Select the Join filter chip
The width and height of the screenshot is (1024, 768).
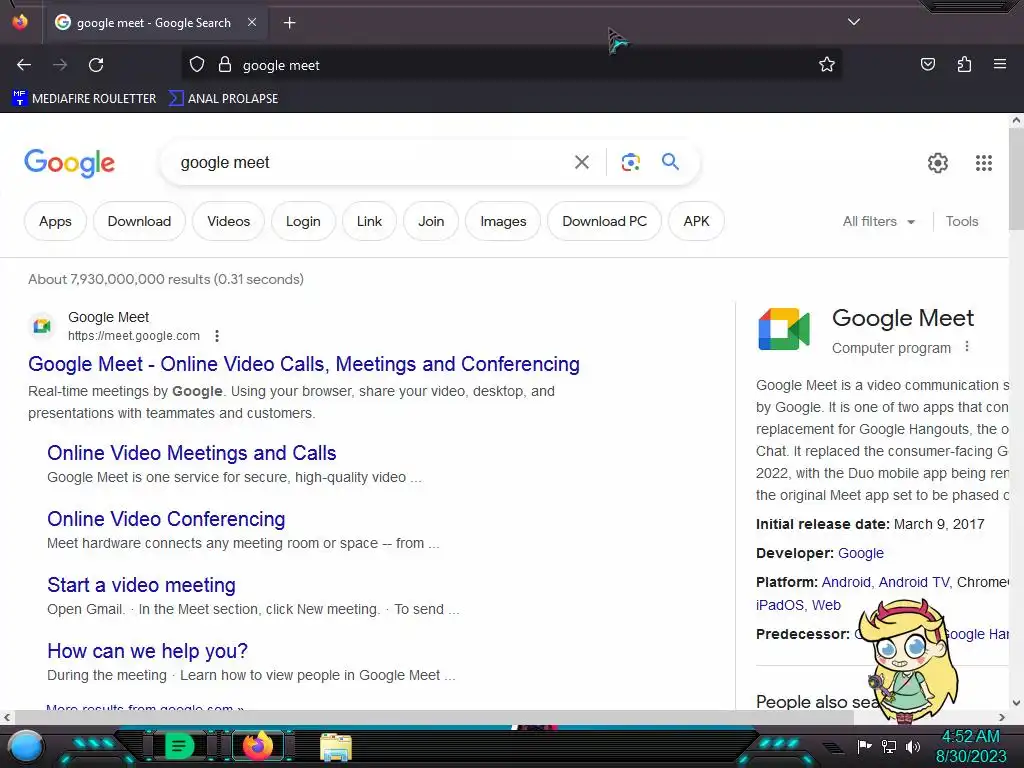click(431, 221)
